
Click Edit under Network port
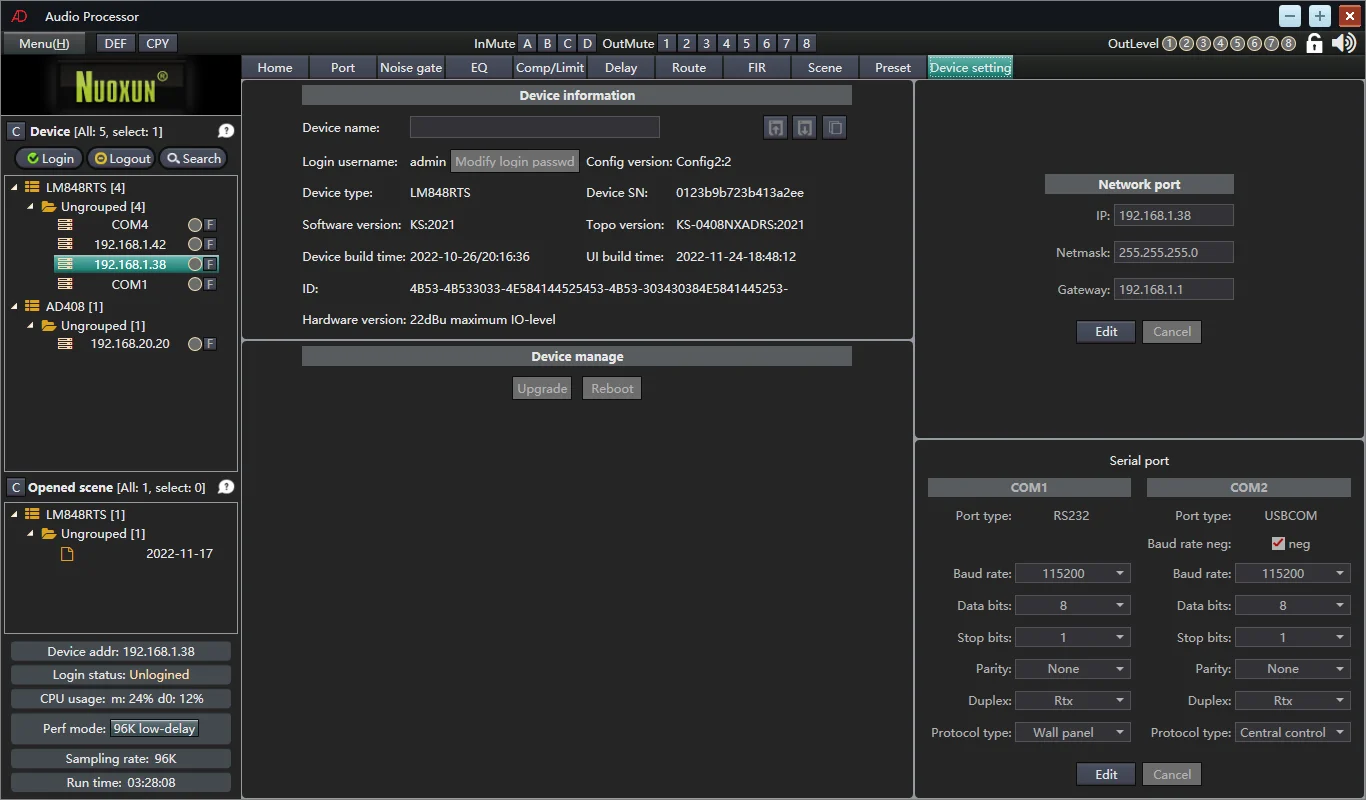coord(1106,331)
